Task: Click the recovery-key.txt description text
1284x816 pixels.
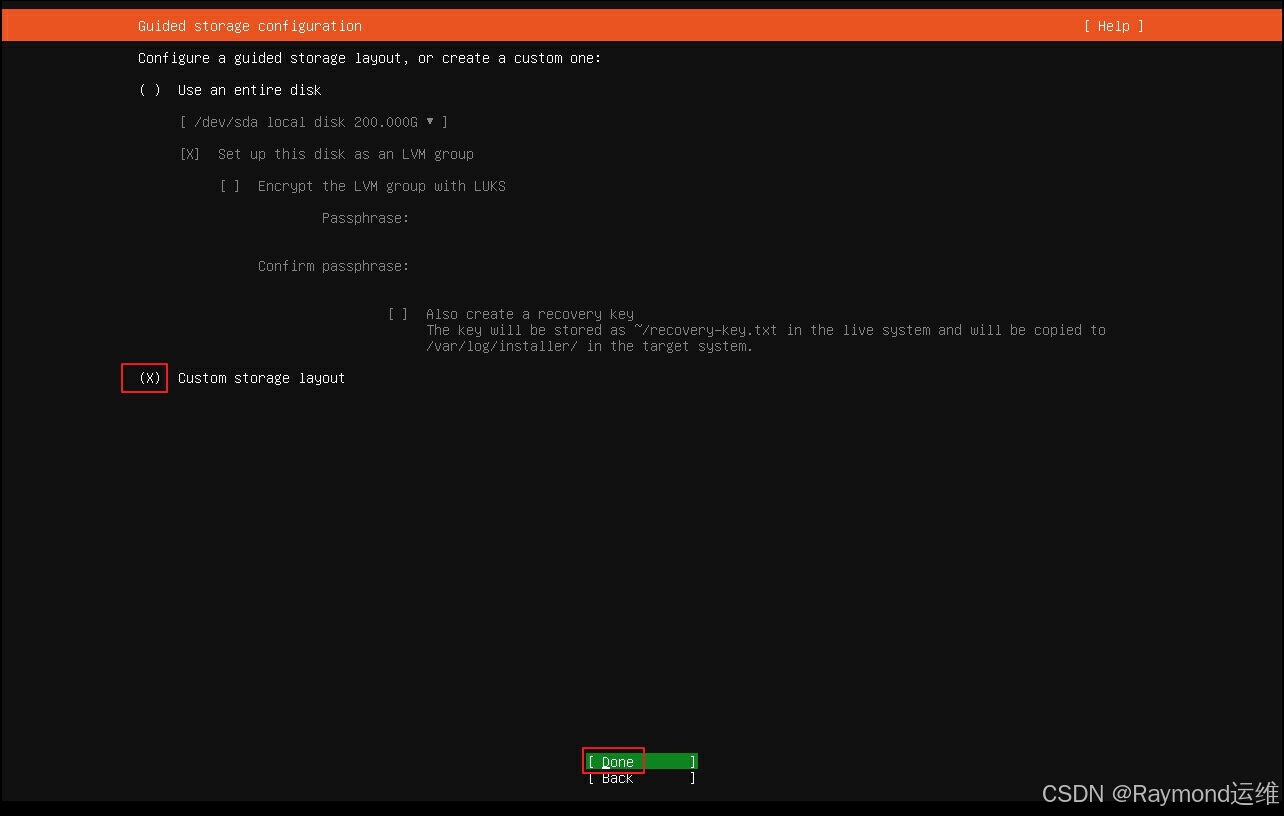Action: tap(766, 338)
